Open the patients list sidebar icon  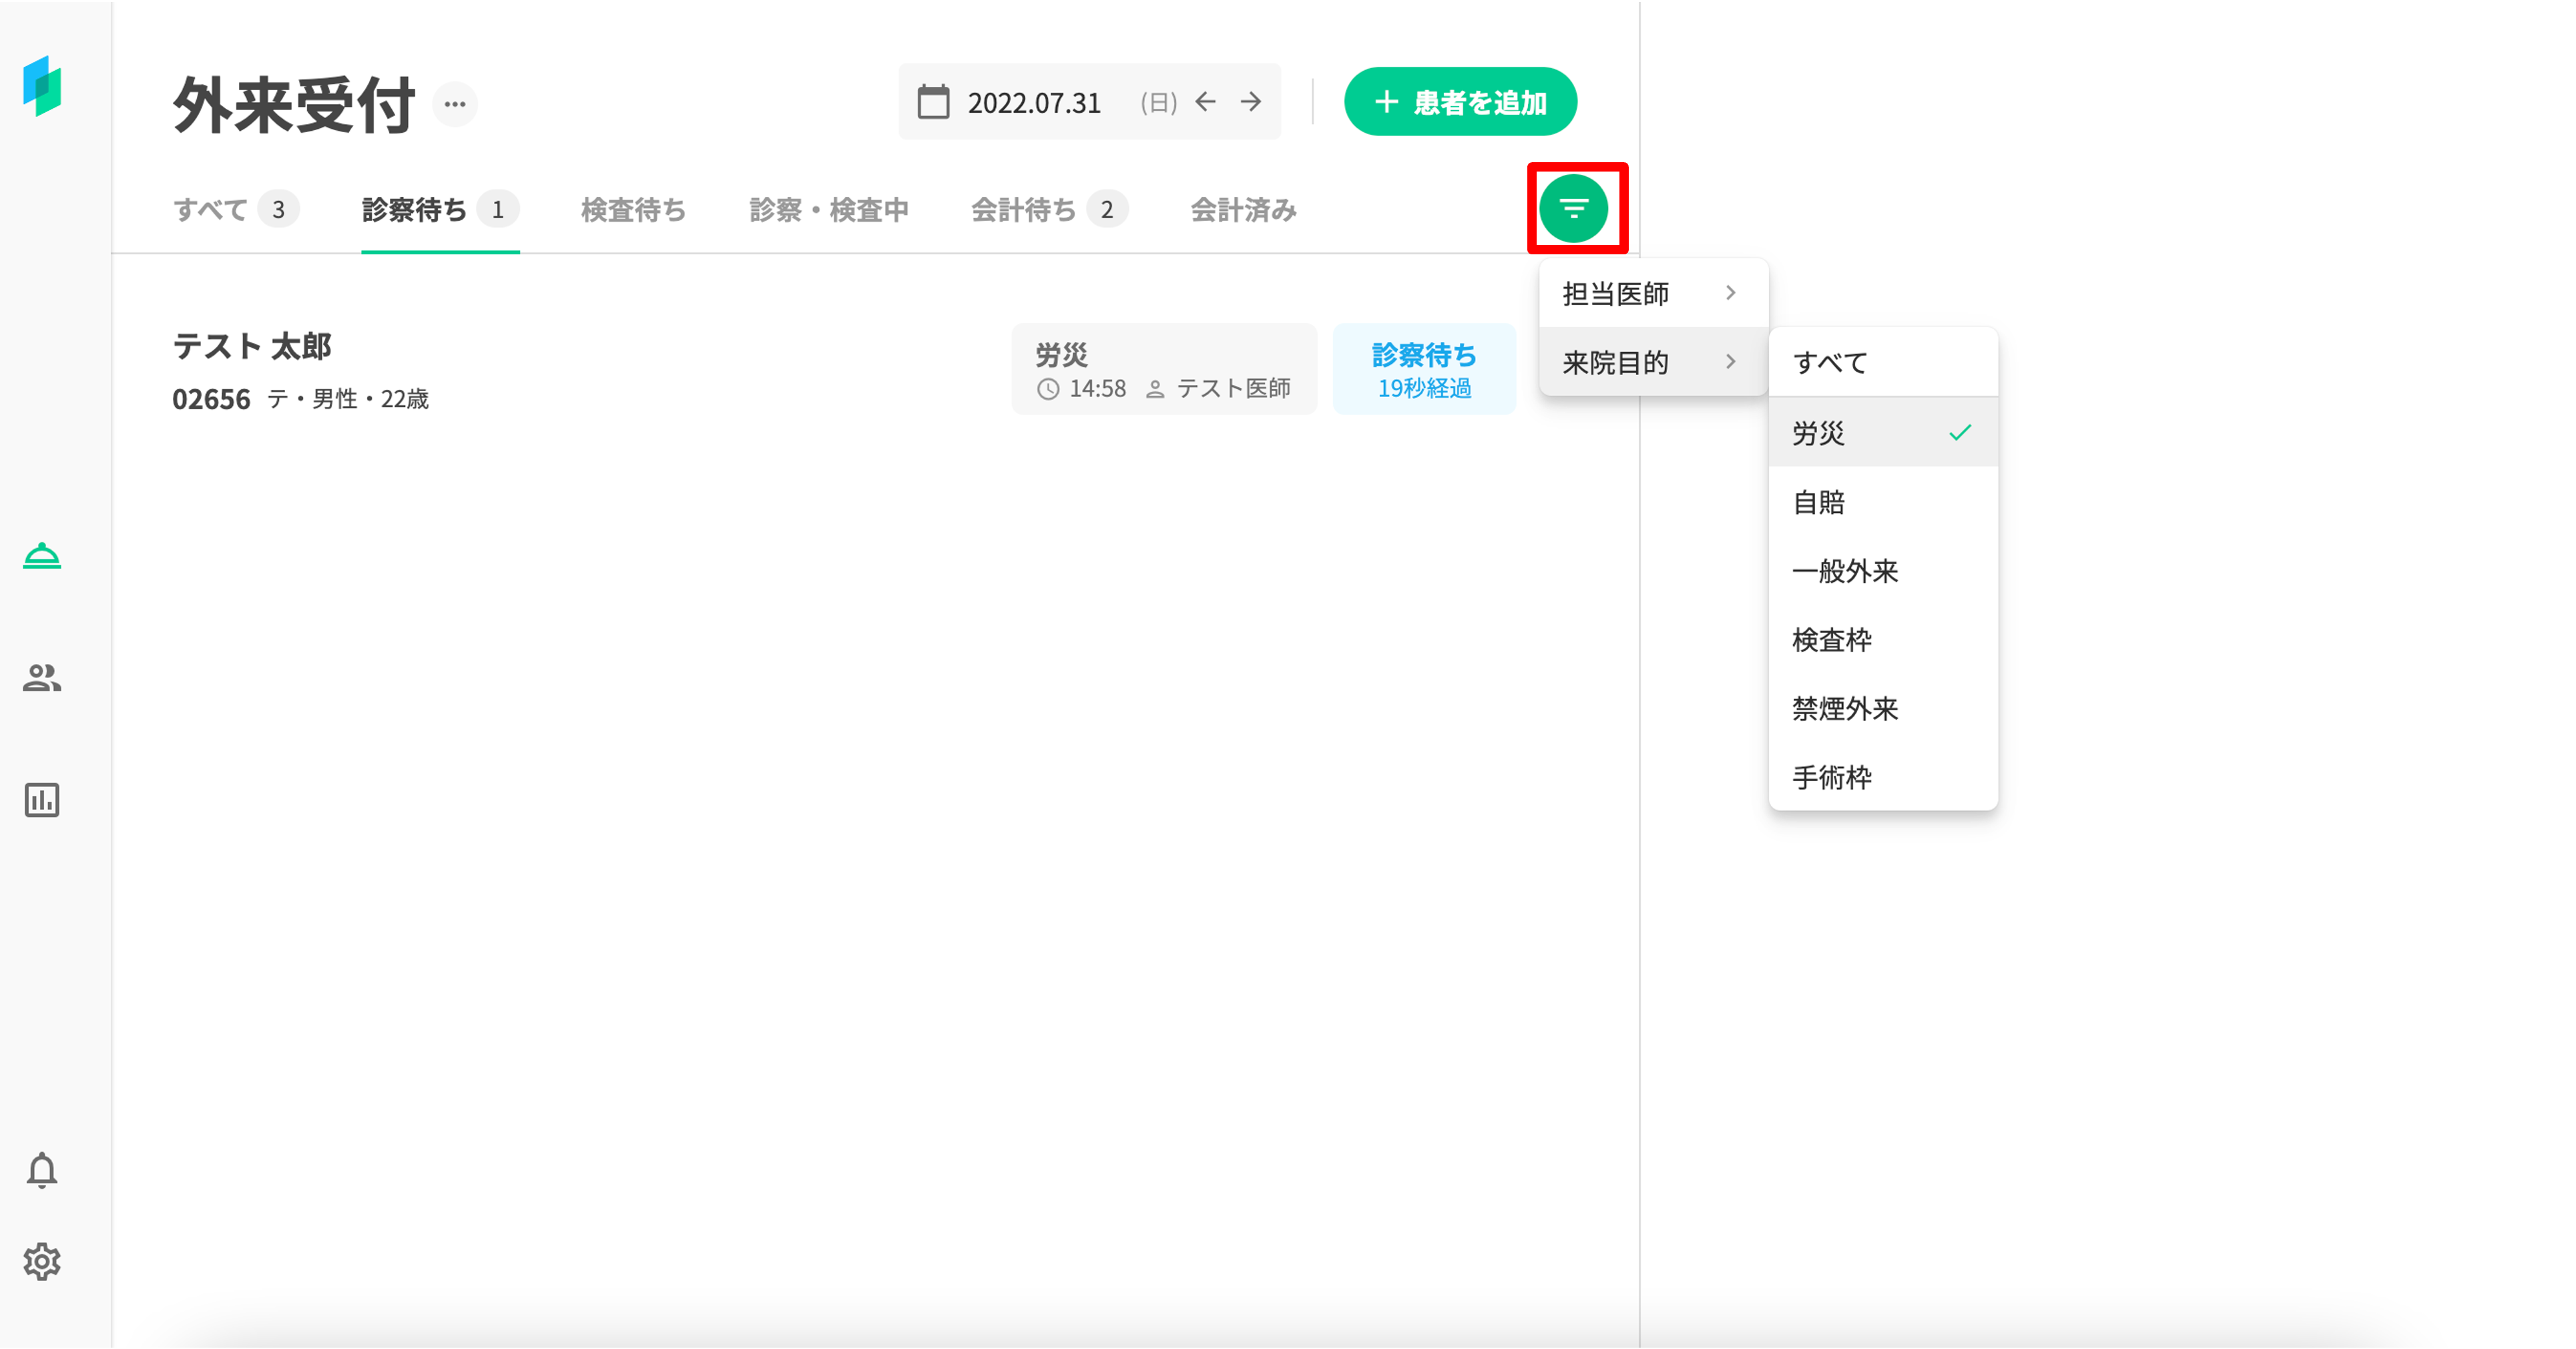[x=42, y=678]
